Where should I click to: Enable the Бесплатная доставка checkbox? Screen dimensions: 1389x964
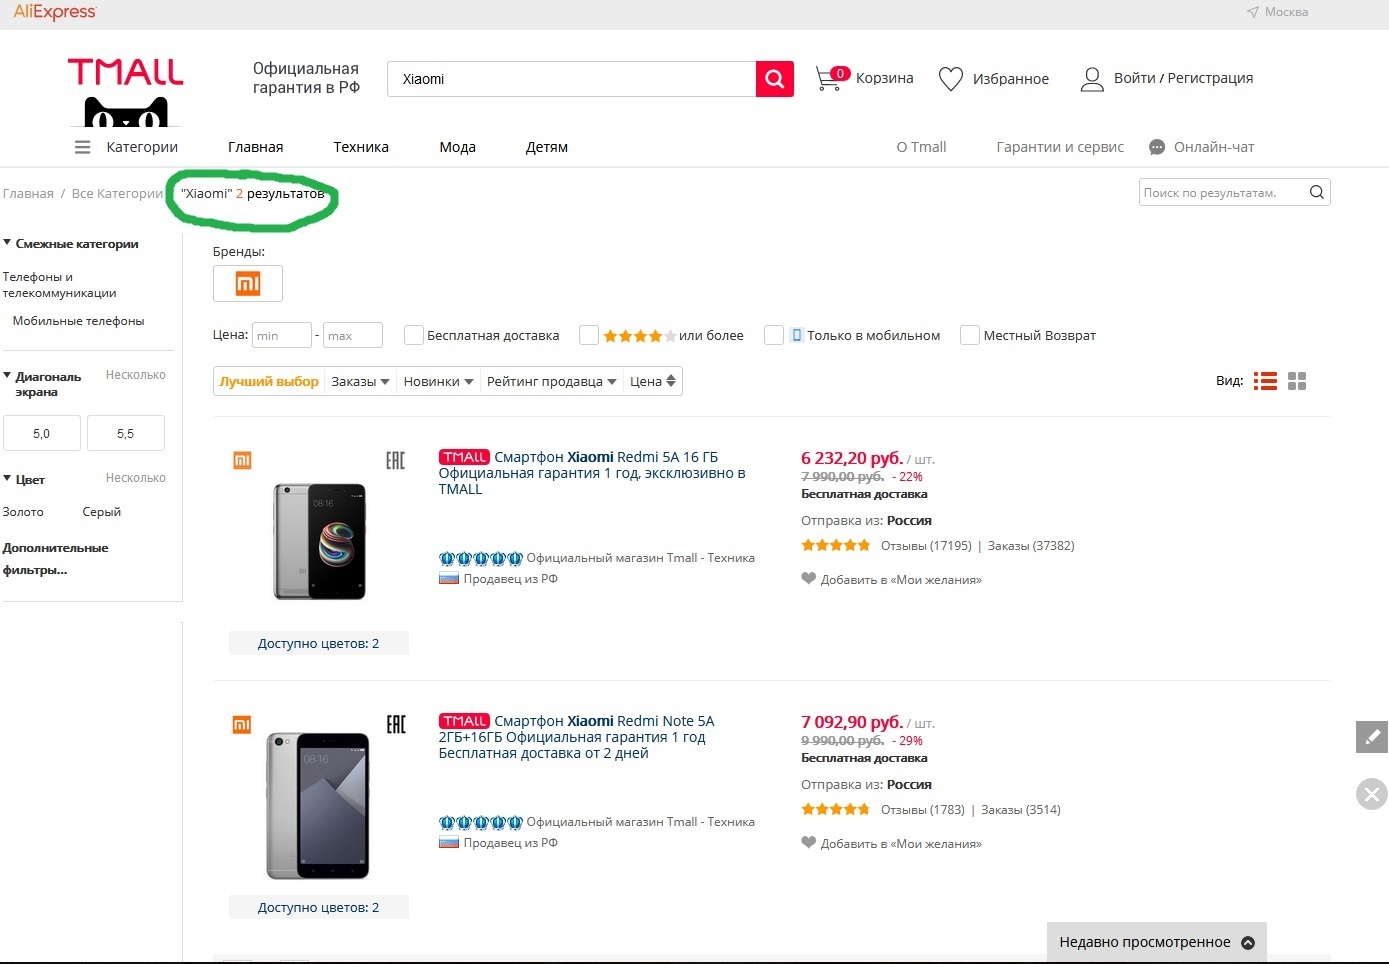[413, 336]
